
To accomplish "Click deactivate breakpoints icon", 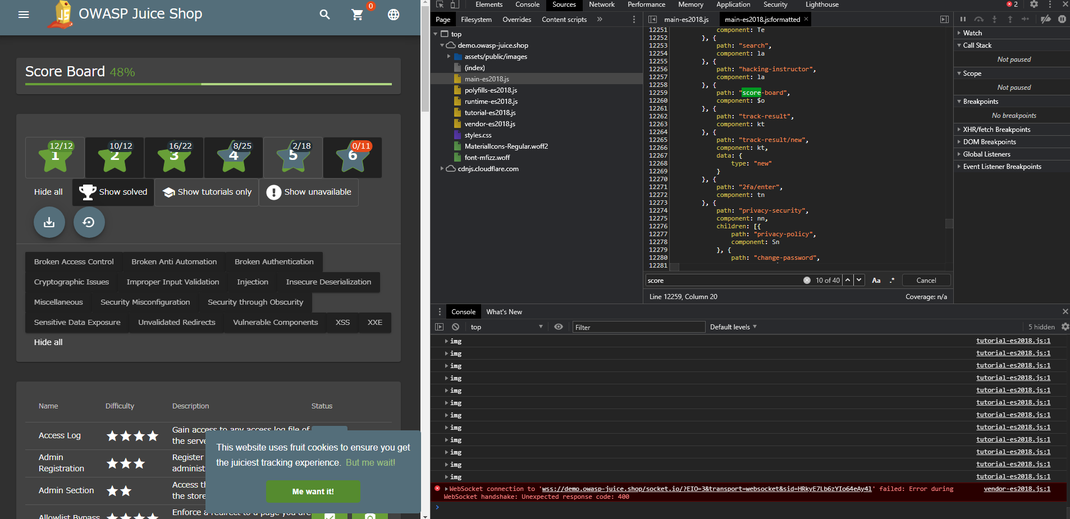I will tap(1045, 20).
